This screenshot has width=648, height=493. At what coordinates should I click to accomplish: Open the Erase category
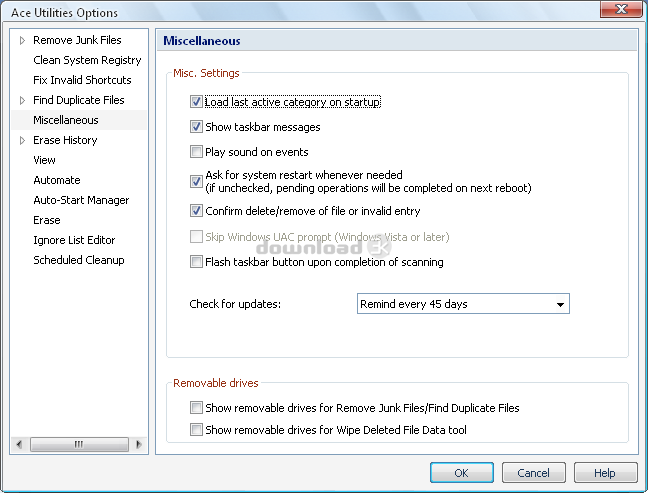click(x=47, y=220)
